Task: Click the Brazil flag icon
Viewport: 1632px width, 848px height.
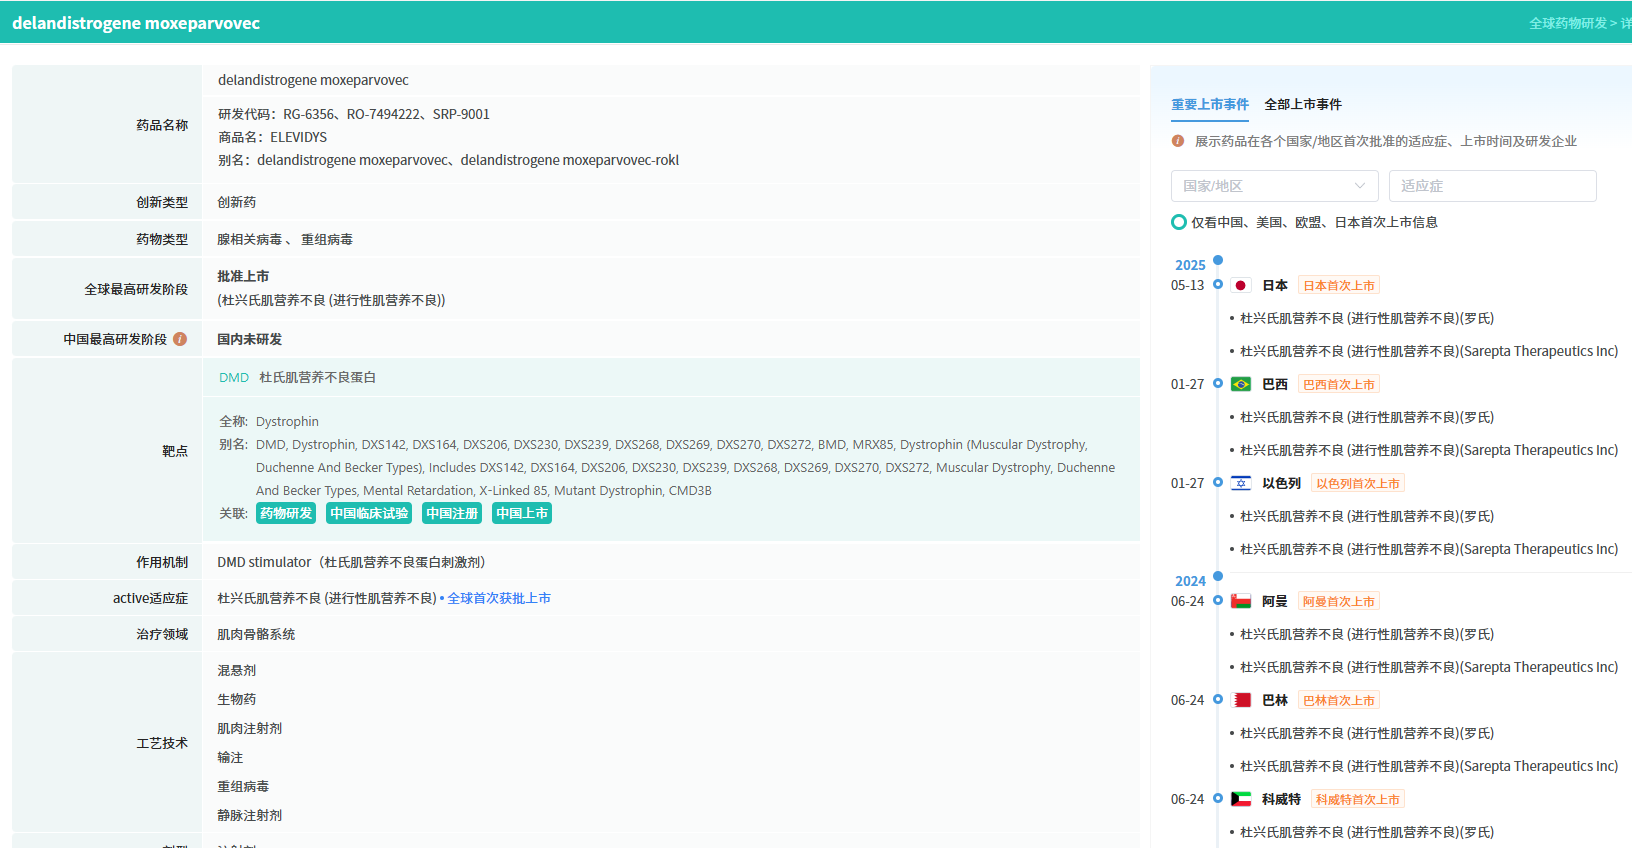Action: click(x=1241, y=385)
